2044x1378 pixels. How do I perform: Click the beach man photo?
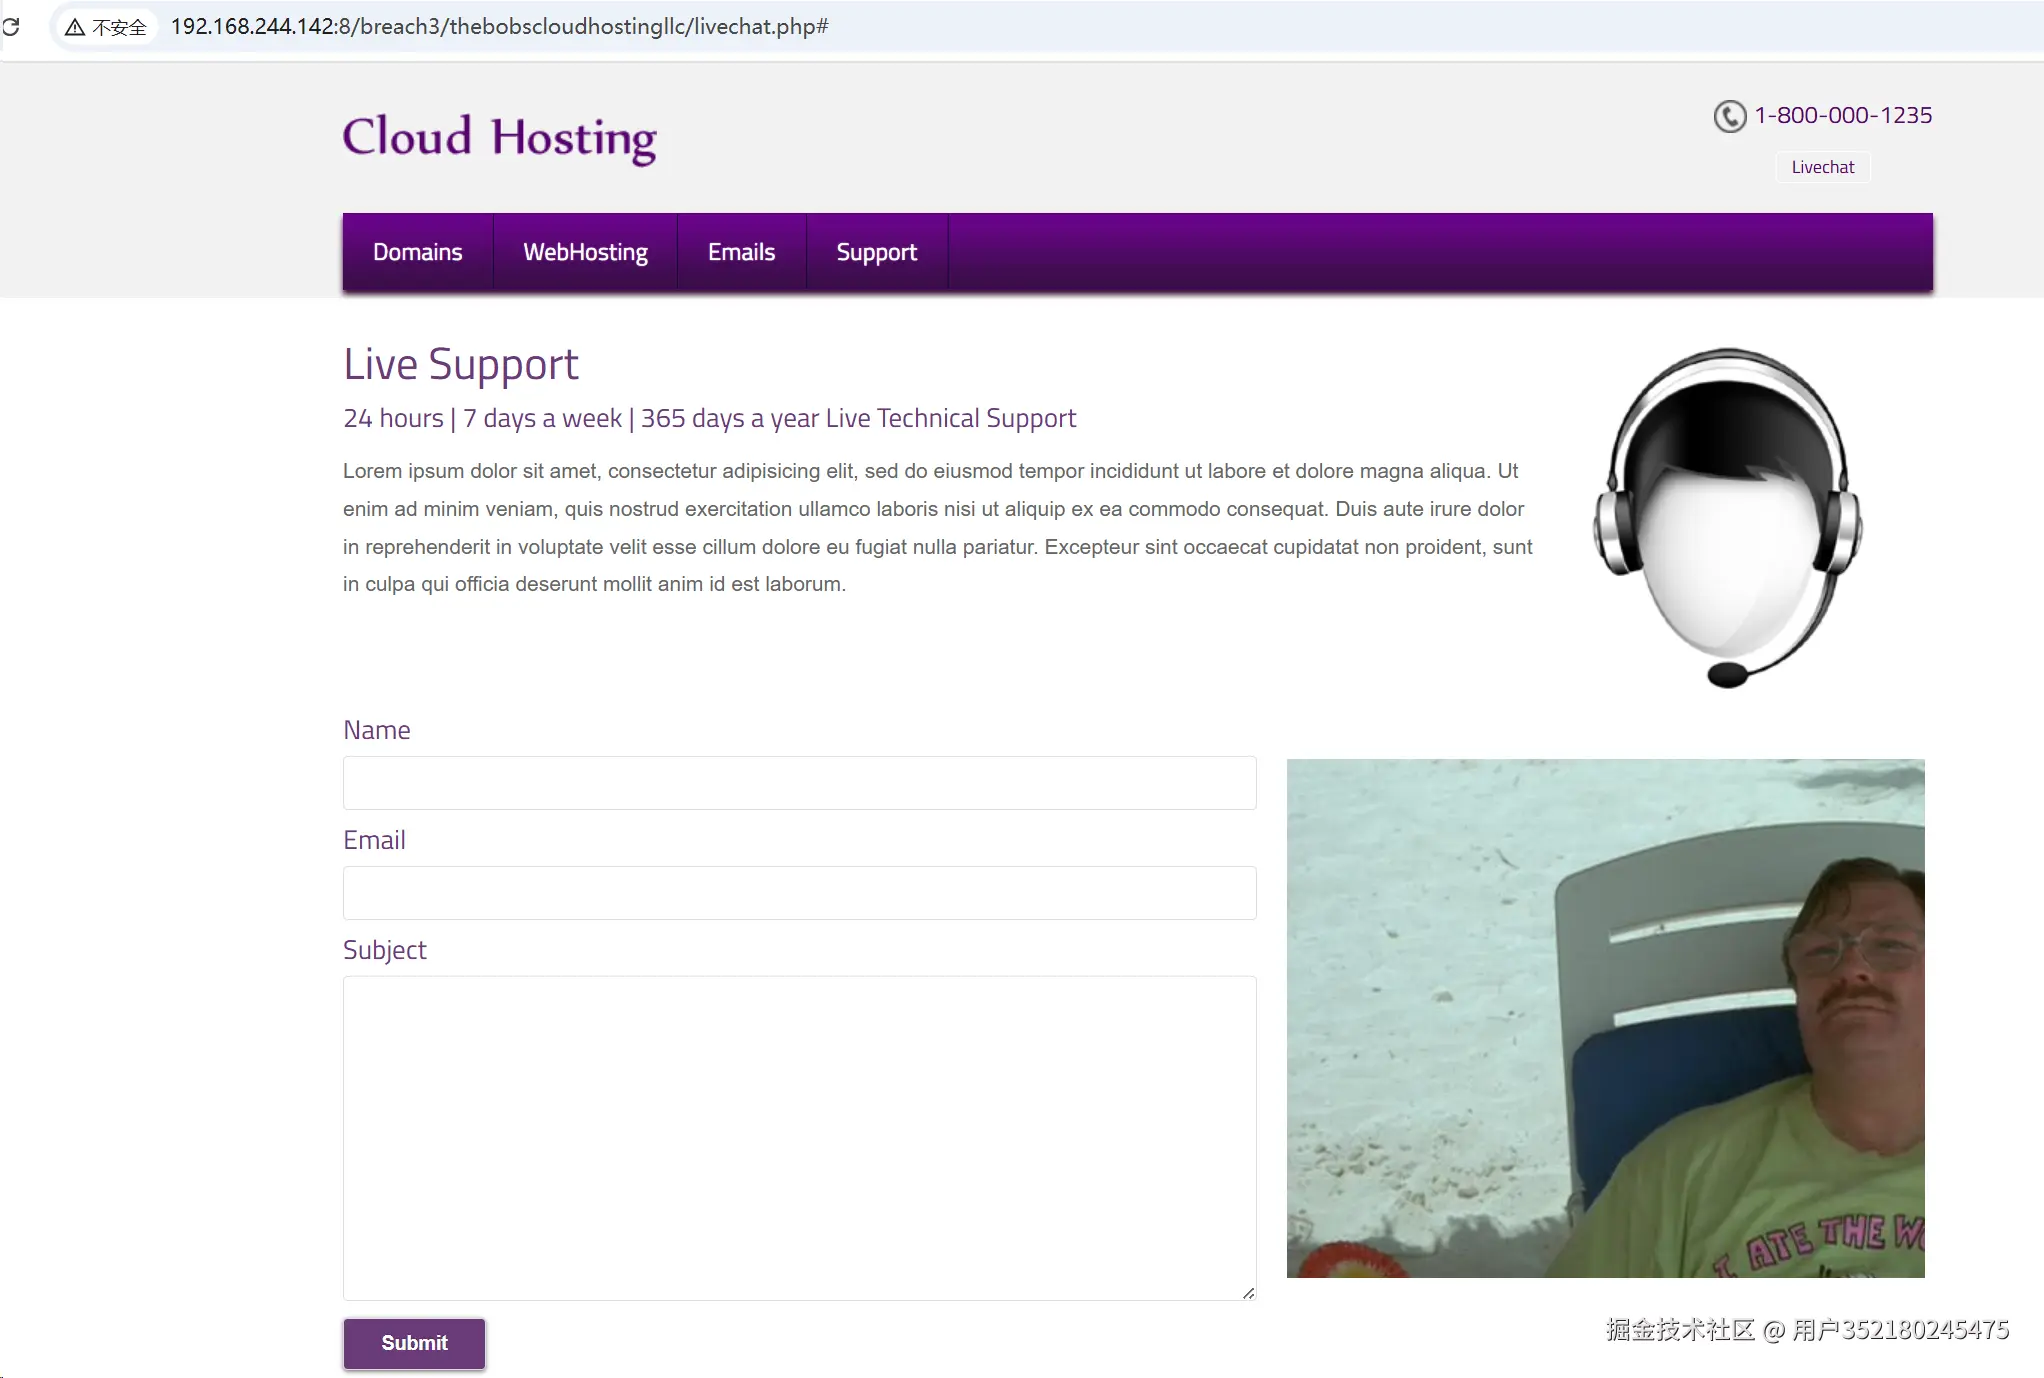(x=1605, y=1018)
